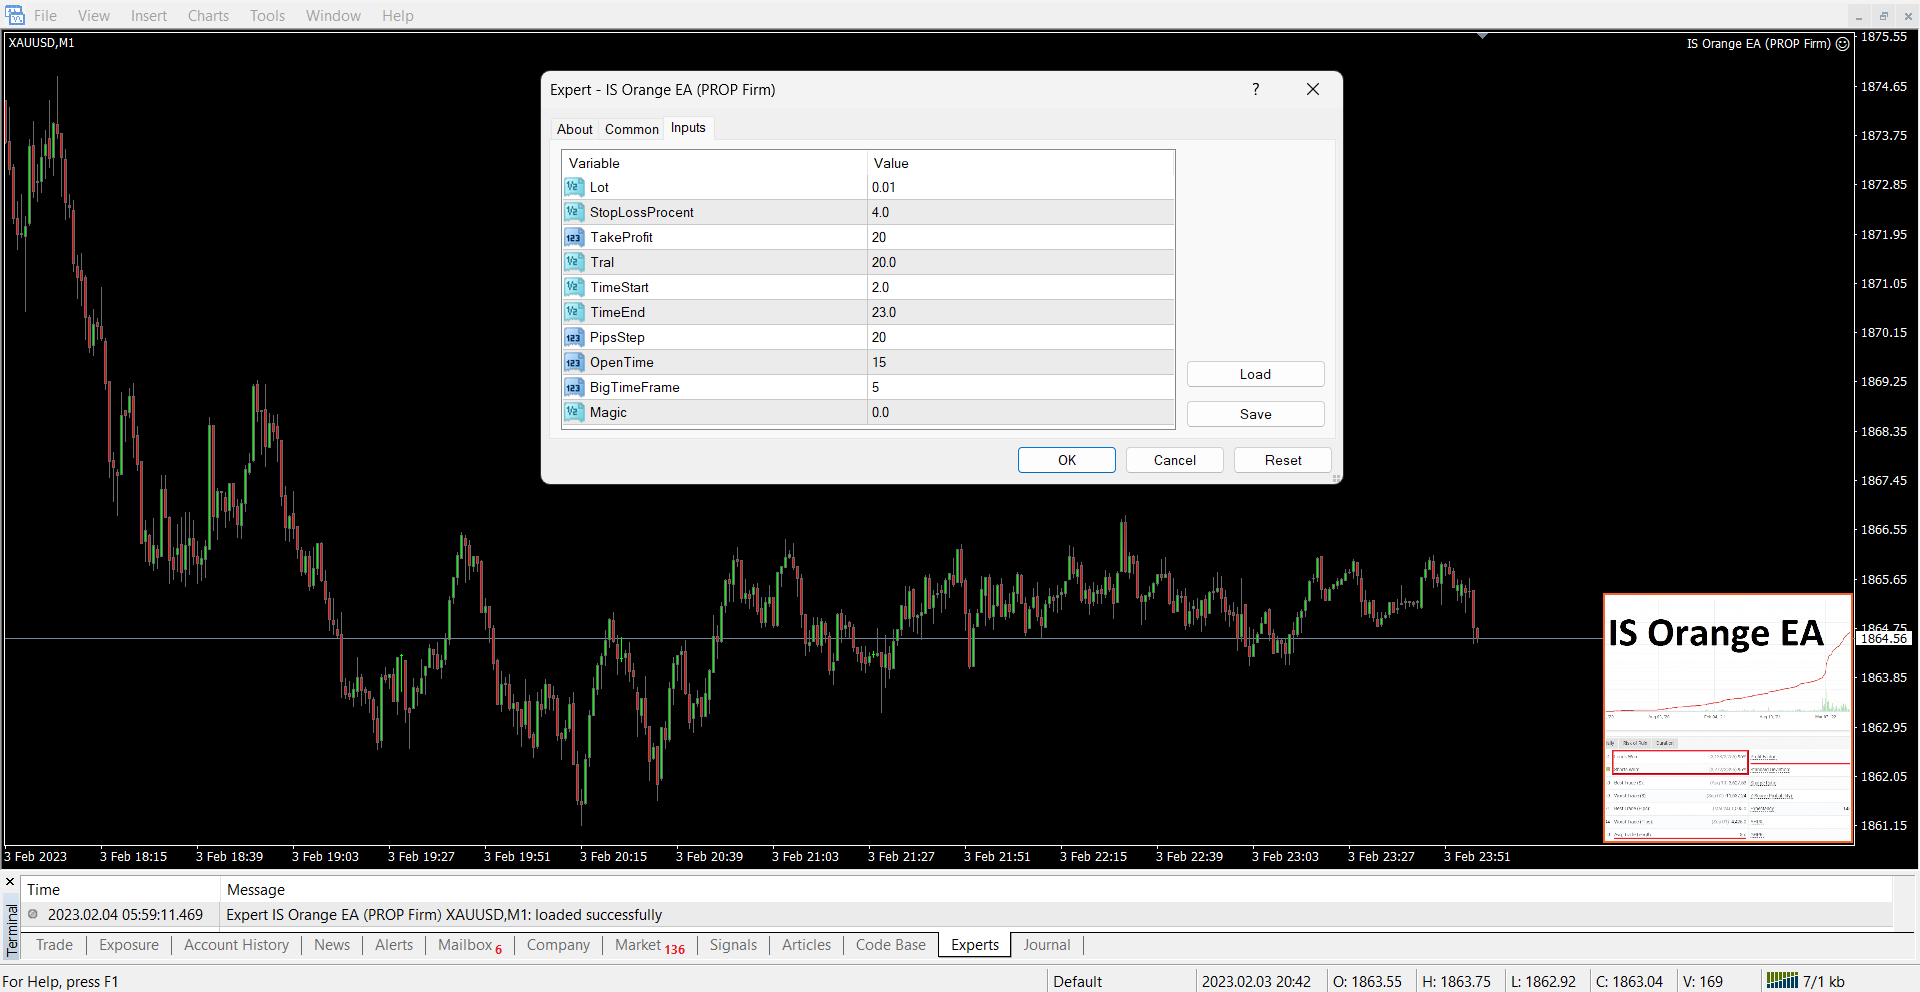This screenshot has width=1920, height=992.
Task: Click Save to store input settings
Action: 1255,414
